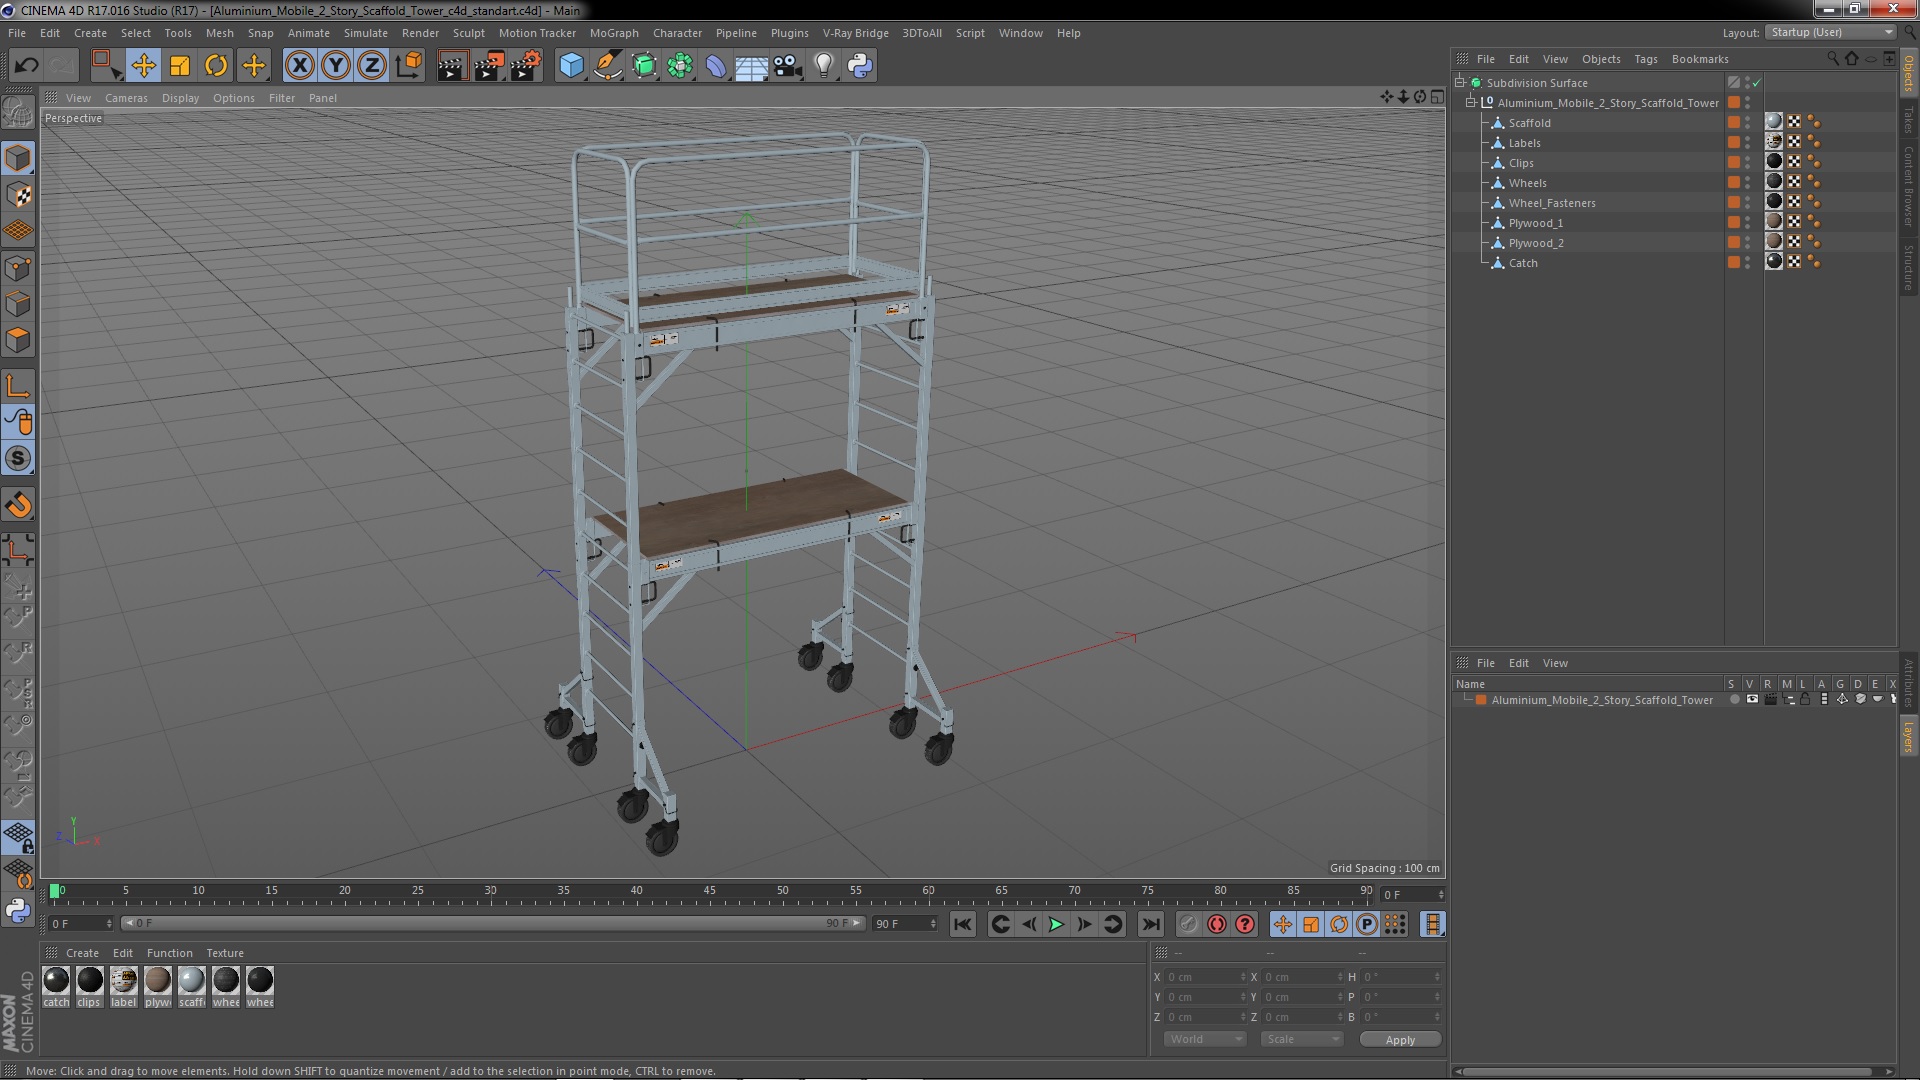Go to start of animation
1920x1080 pixels.
[x=962, y=925]
